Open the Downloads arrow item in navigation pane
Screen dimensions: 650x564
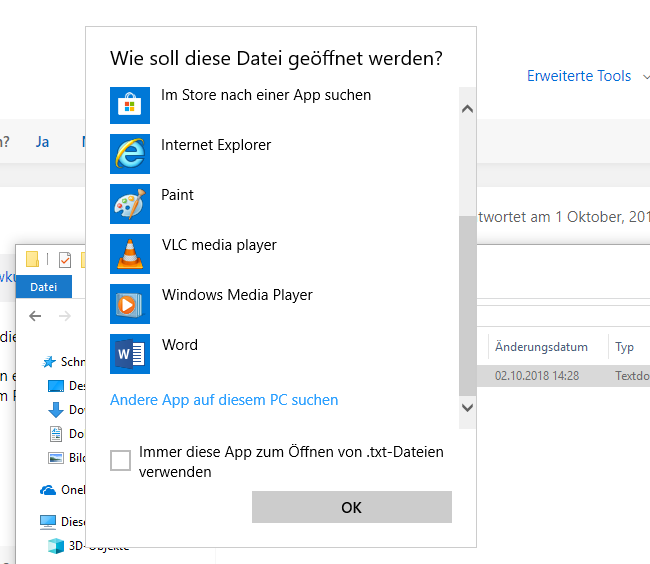pyautogui.click(x=66, y=410)
